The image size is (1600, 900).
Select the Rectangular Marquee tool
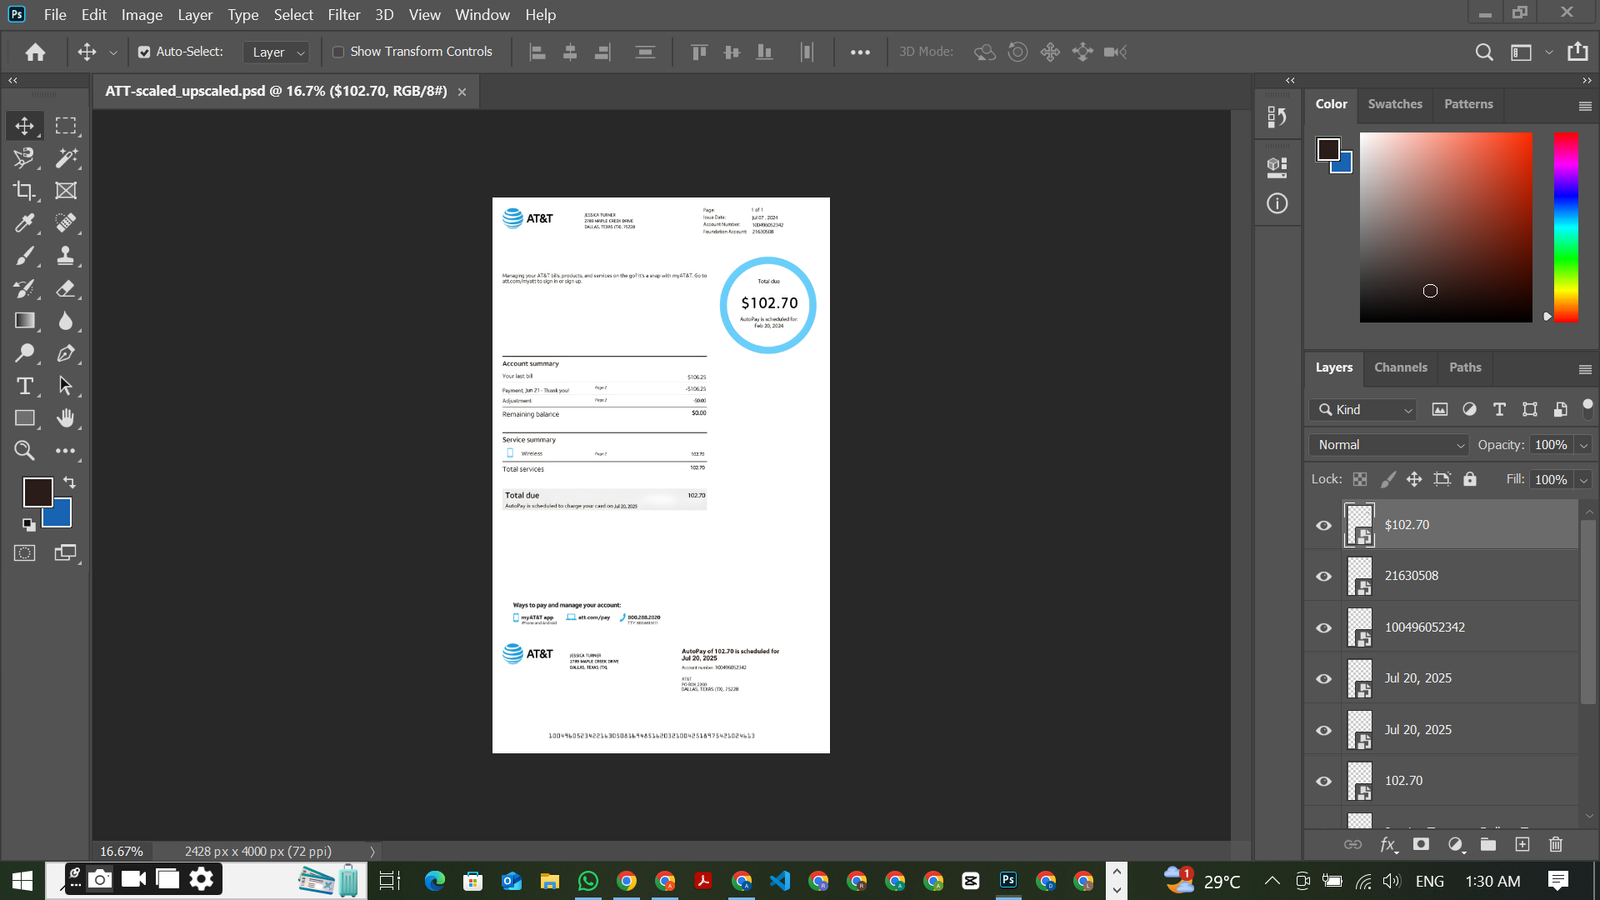pyautogui.click(x=66, y=126)
